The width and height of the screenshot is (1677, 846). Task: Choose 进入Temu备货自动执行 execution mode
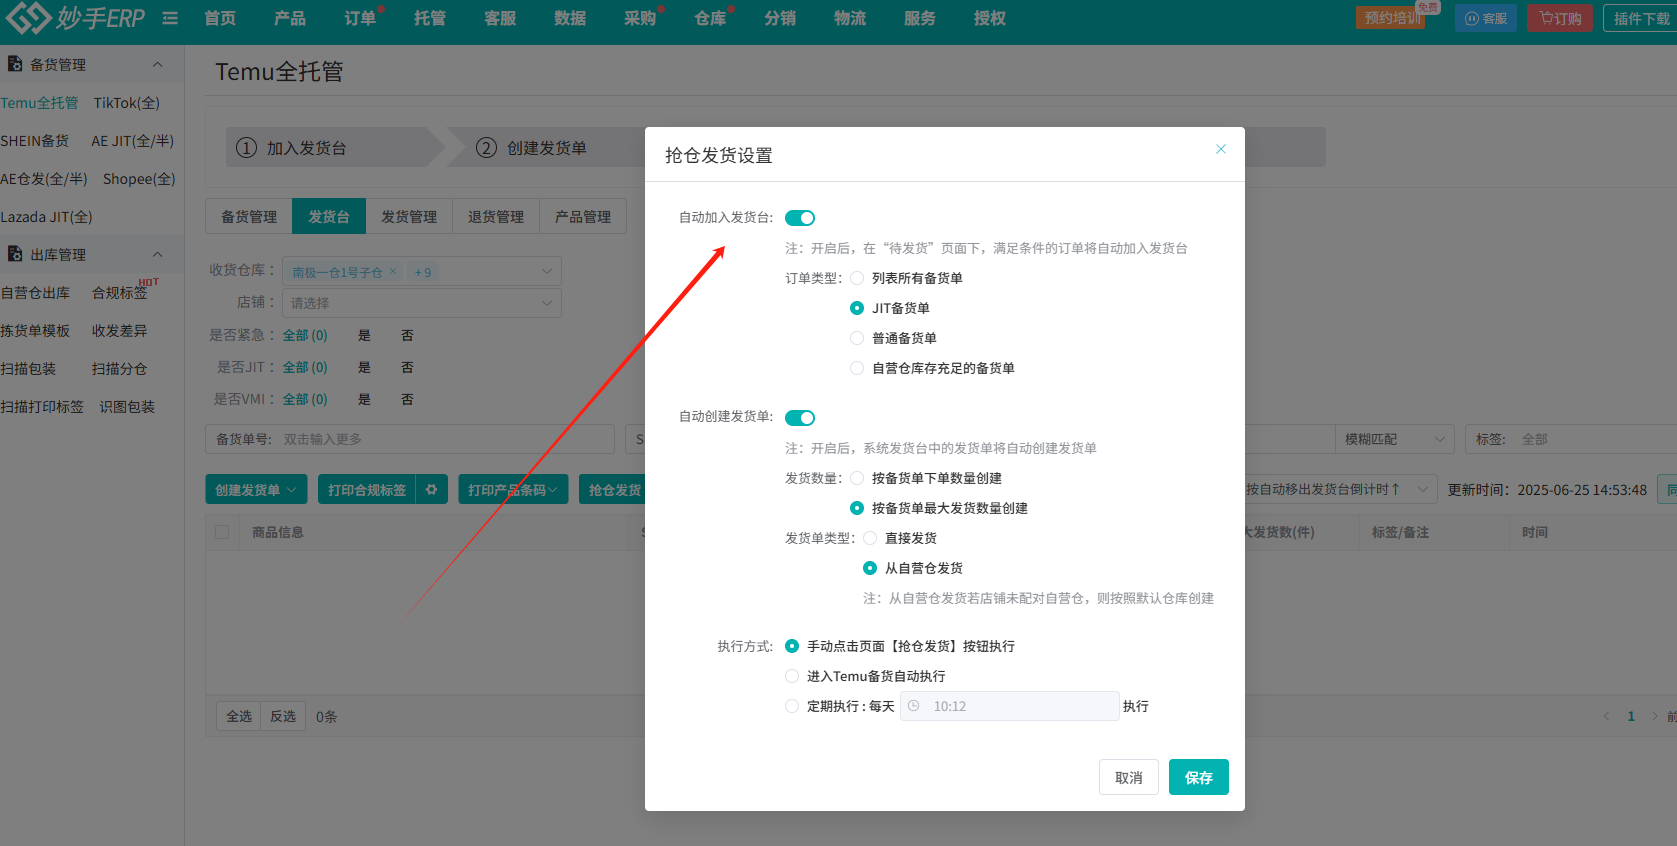point(792,676)
